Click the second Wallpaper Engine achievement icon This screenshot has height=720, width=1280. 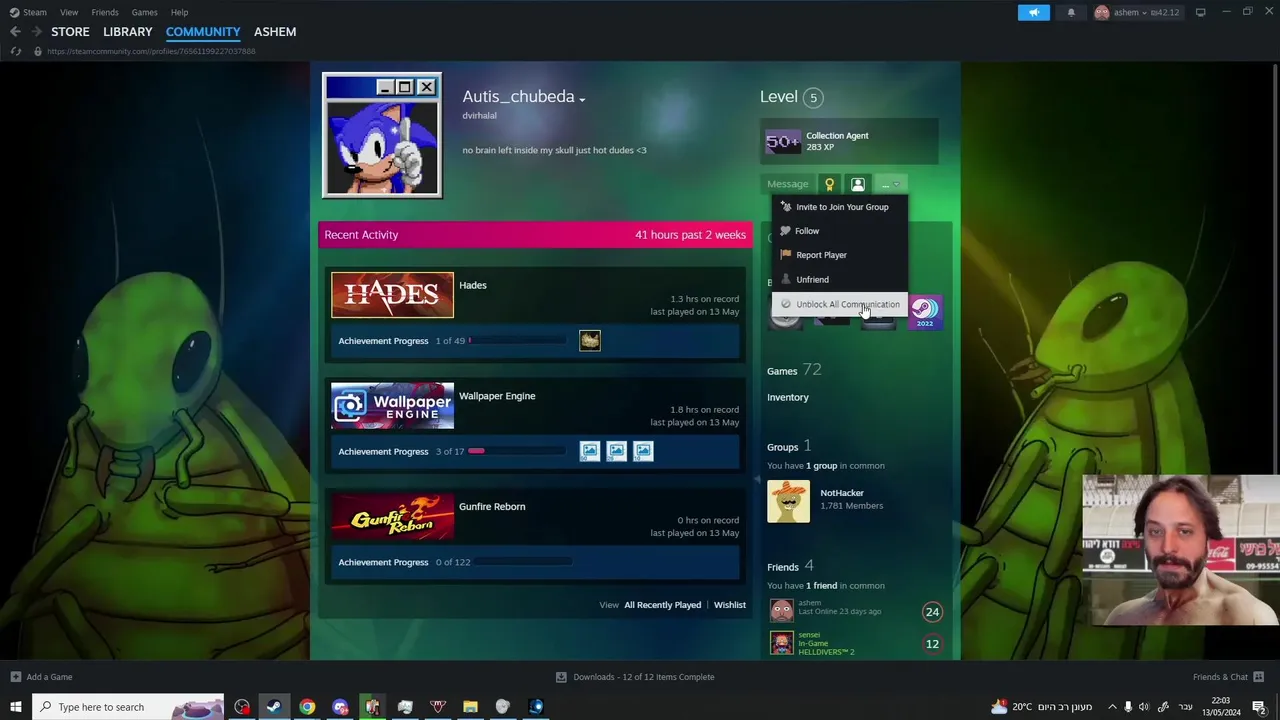(x=617, y=451)
